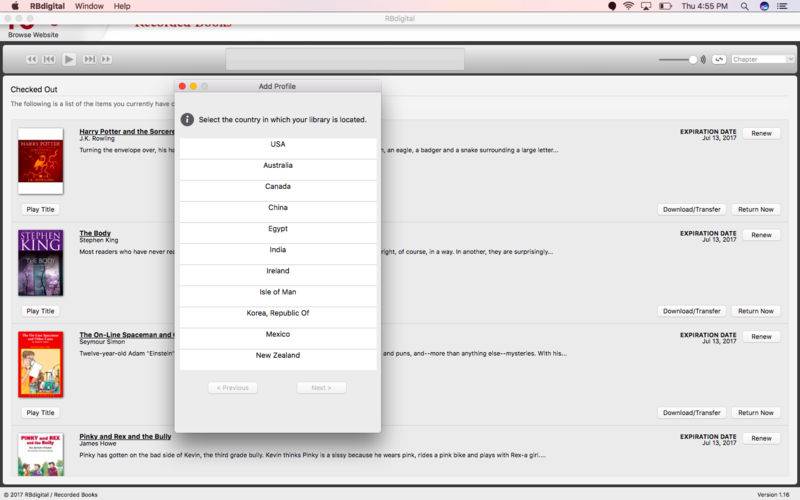Click the Browse Website button
This screenshot has width=800, height=500.
(x=33, y=35)
